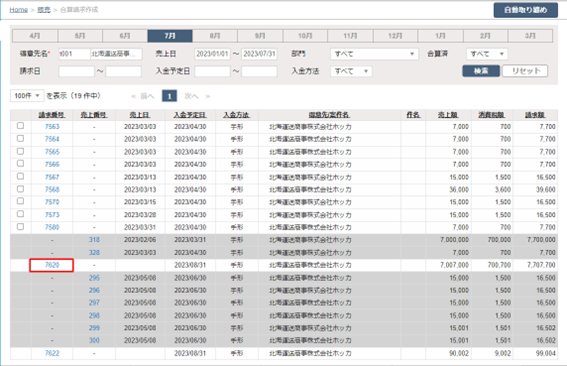Open sales number 328

pyautogui.click(x=94, y=252)
